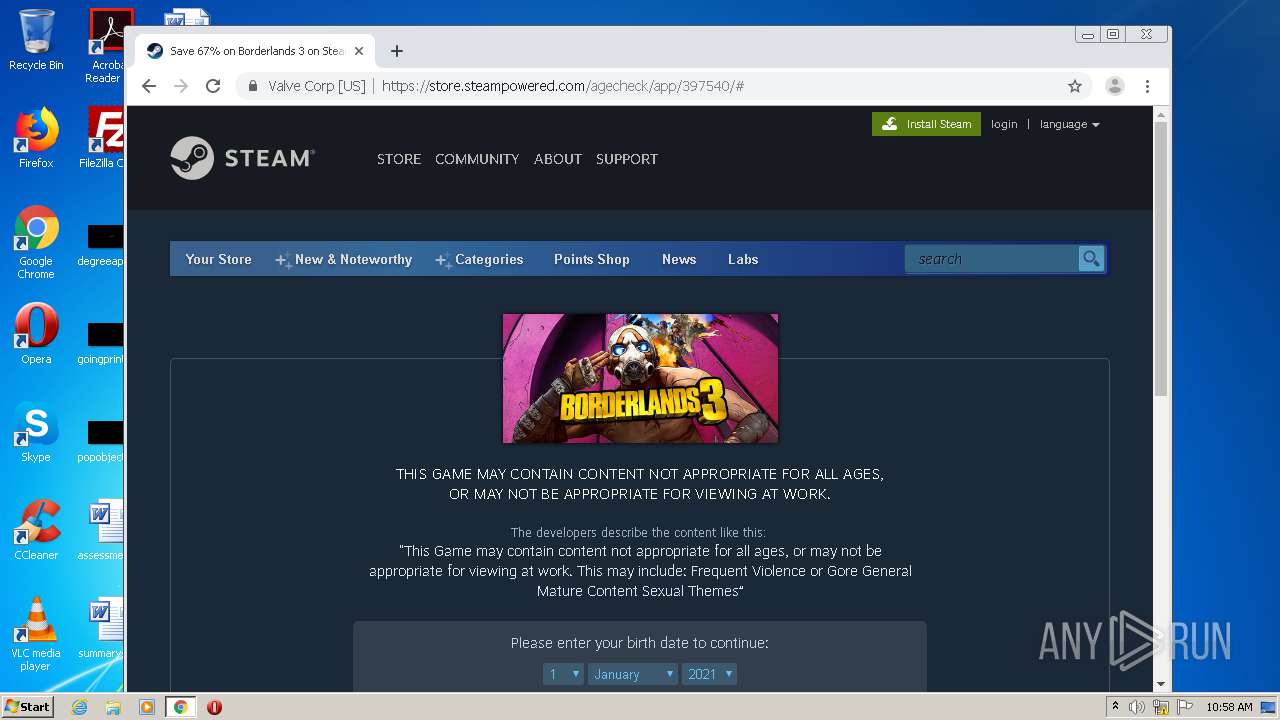The height and width of the screenshot is (720, 1280).
Task: Open the SUPPORT page
Action: (x=627, y=159)
